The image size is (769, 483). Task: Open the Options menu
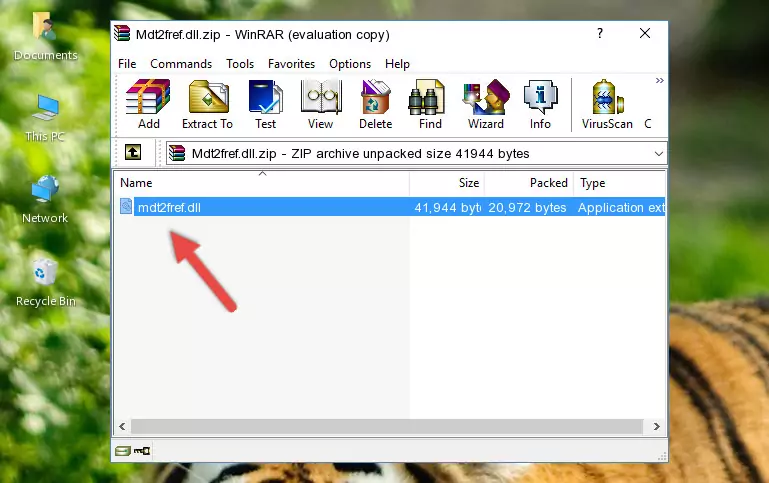tap(350, 64)
